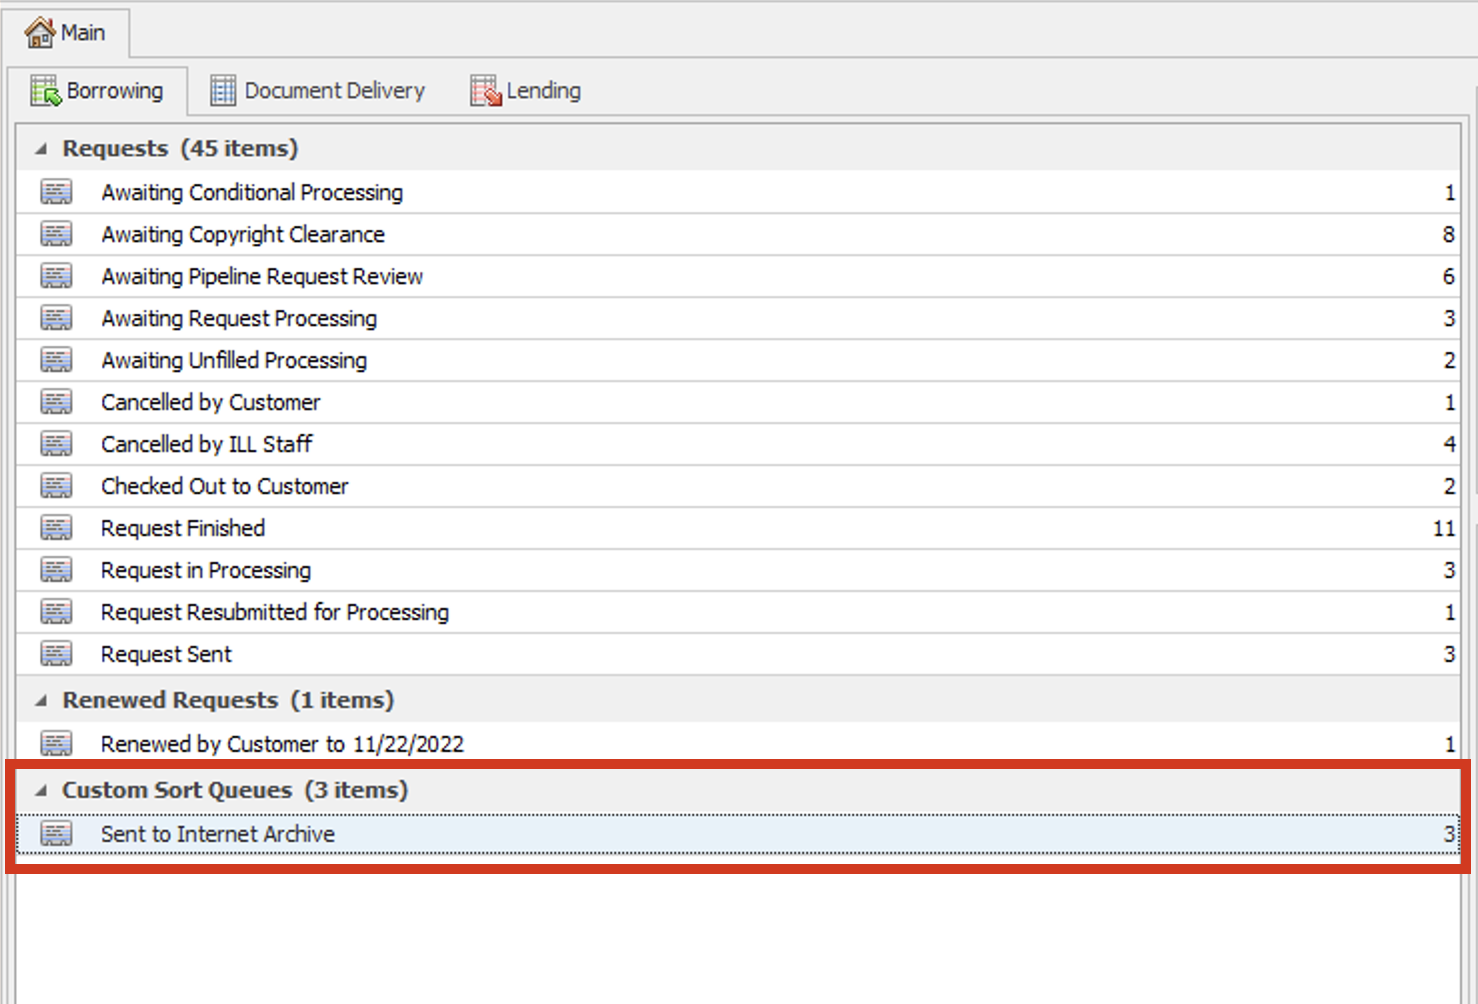The width and height of the screenshot is (1478, 1004).
Task: Click the Awaiting Copyright Clearance queue icon
Action: tap(57, 234)
